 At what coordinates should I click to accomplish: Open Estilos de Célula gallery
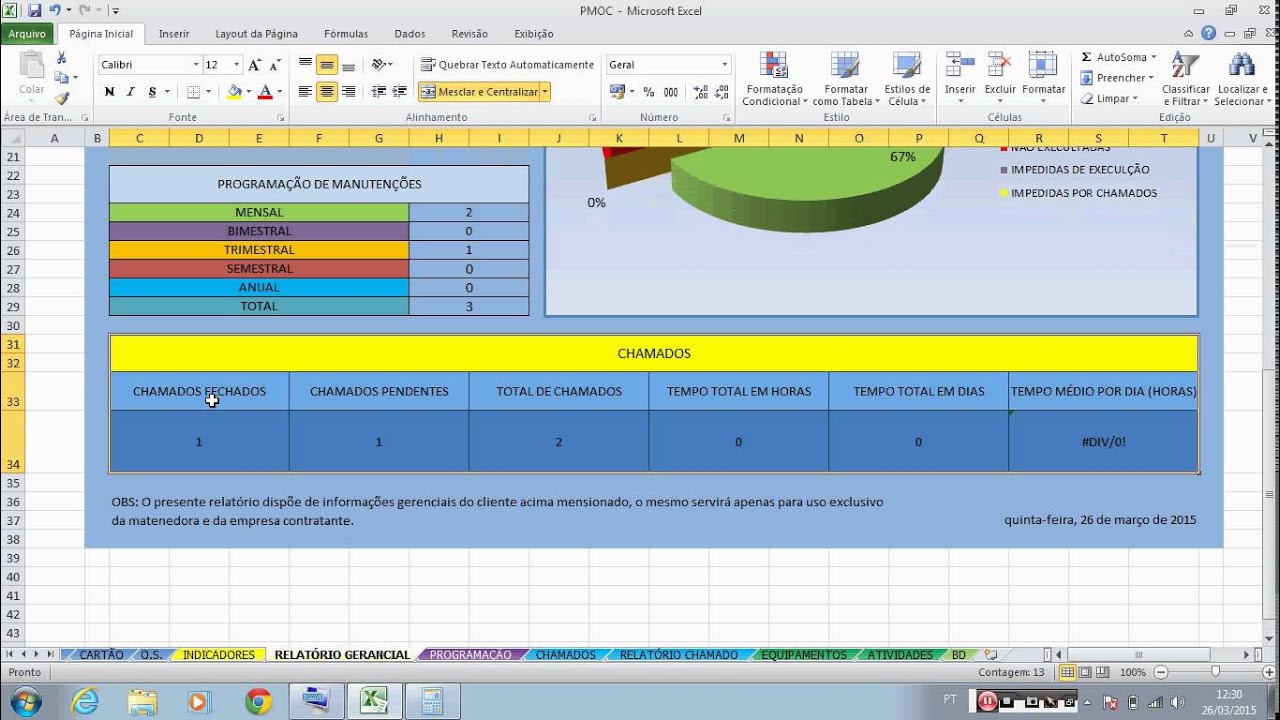click(907, 79)
